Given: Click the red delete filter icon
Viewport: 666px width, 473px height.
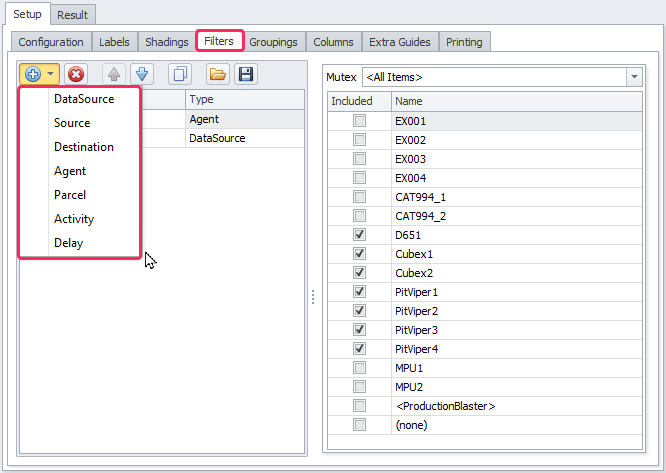Looking at the screenshot, I should 76,75.
